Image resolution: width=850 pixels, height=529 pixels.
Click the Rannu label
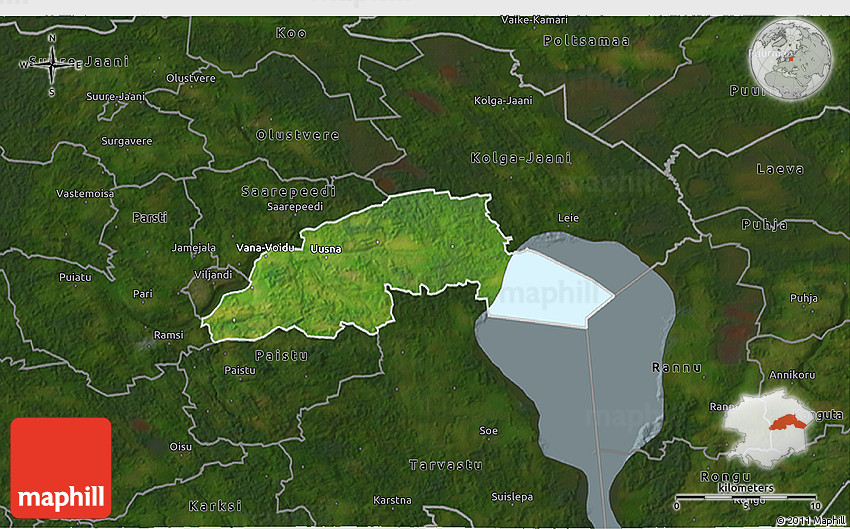coord(672,368)
